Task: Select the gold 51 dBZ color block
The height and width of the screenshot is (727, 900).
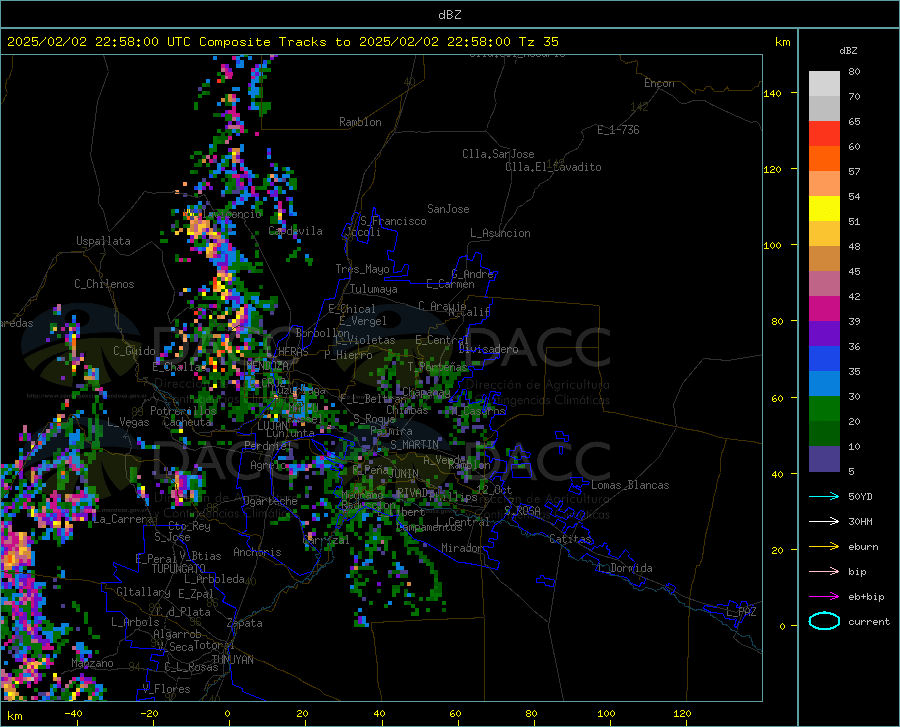Action: point(824,234)
